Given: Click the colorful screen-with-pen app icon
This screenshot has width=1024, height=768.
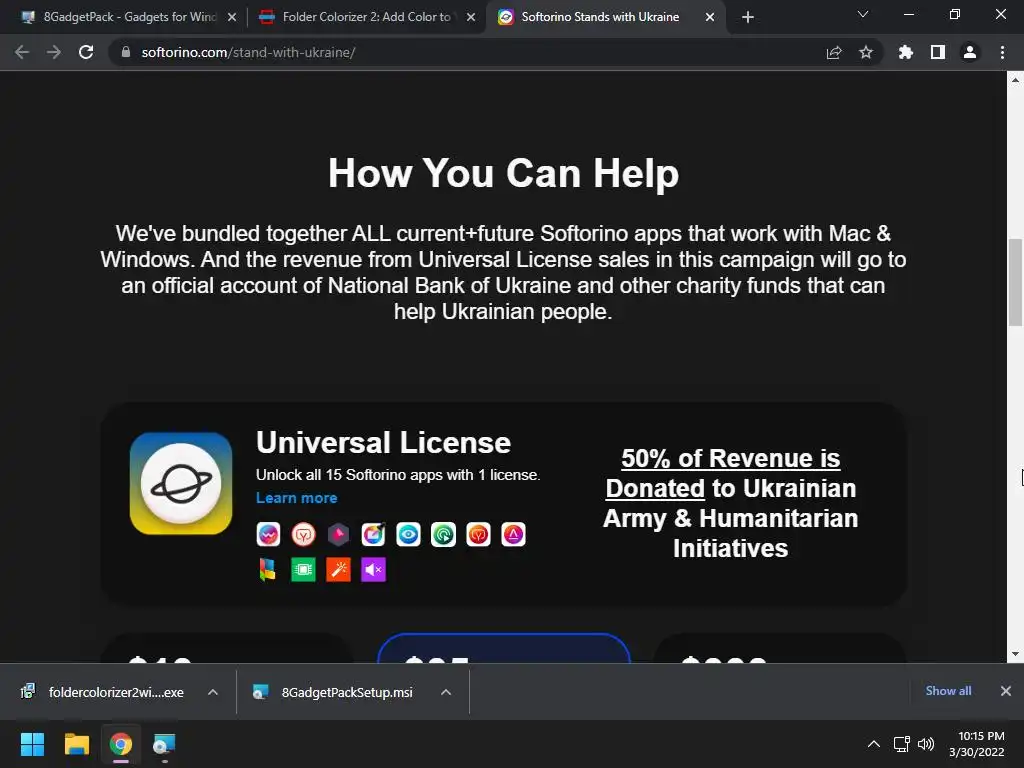Looking at the screenshot, I should (x=374, y=534).
